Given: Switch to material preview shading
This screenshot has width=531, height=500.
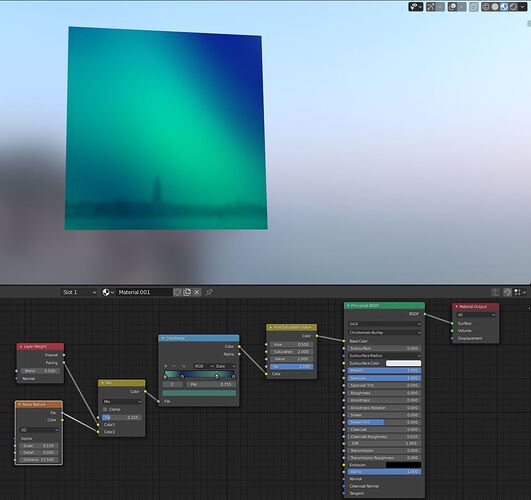Looking at the screenshot, I should pyautogui.click(x=504, y=7).
